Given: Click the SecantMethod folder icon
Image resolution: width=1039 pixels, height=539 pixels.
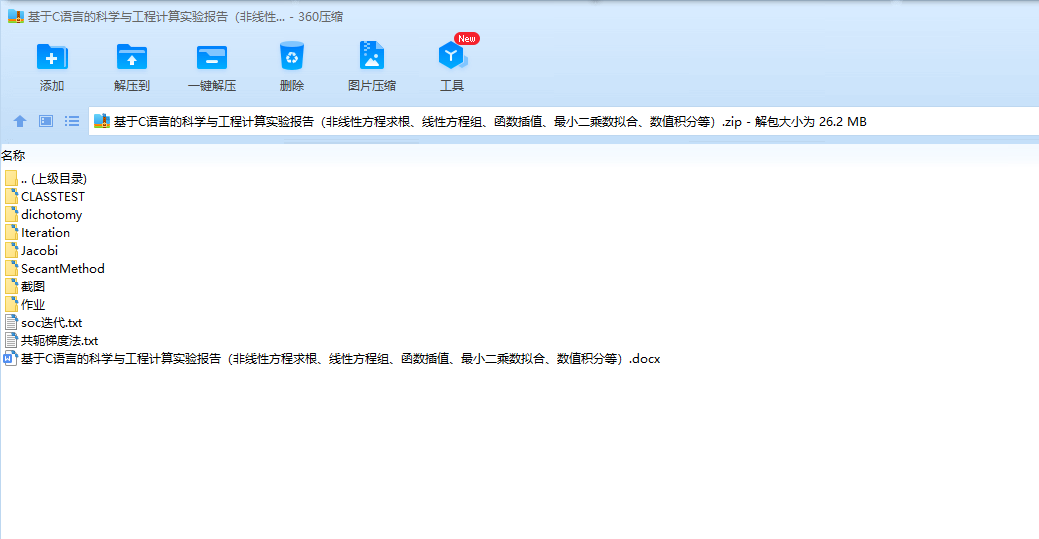Looking at the screenshot, I should (x=11, y=268).
